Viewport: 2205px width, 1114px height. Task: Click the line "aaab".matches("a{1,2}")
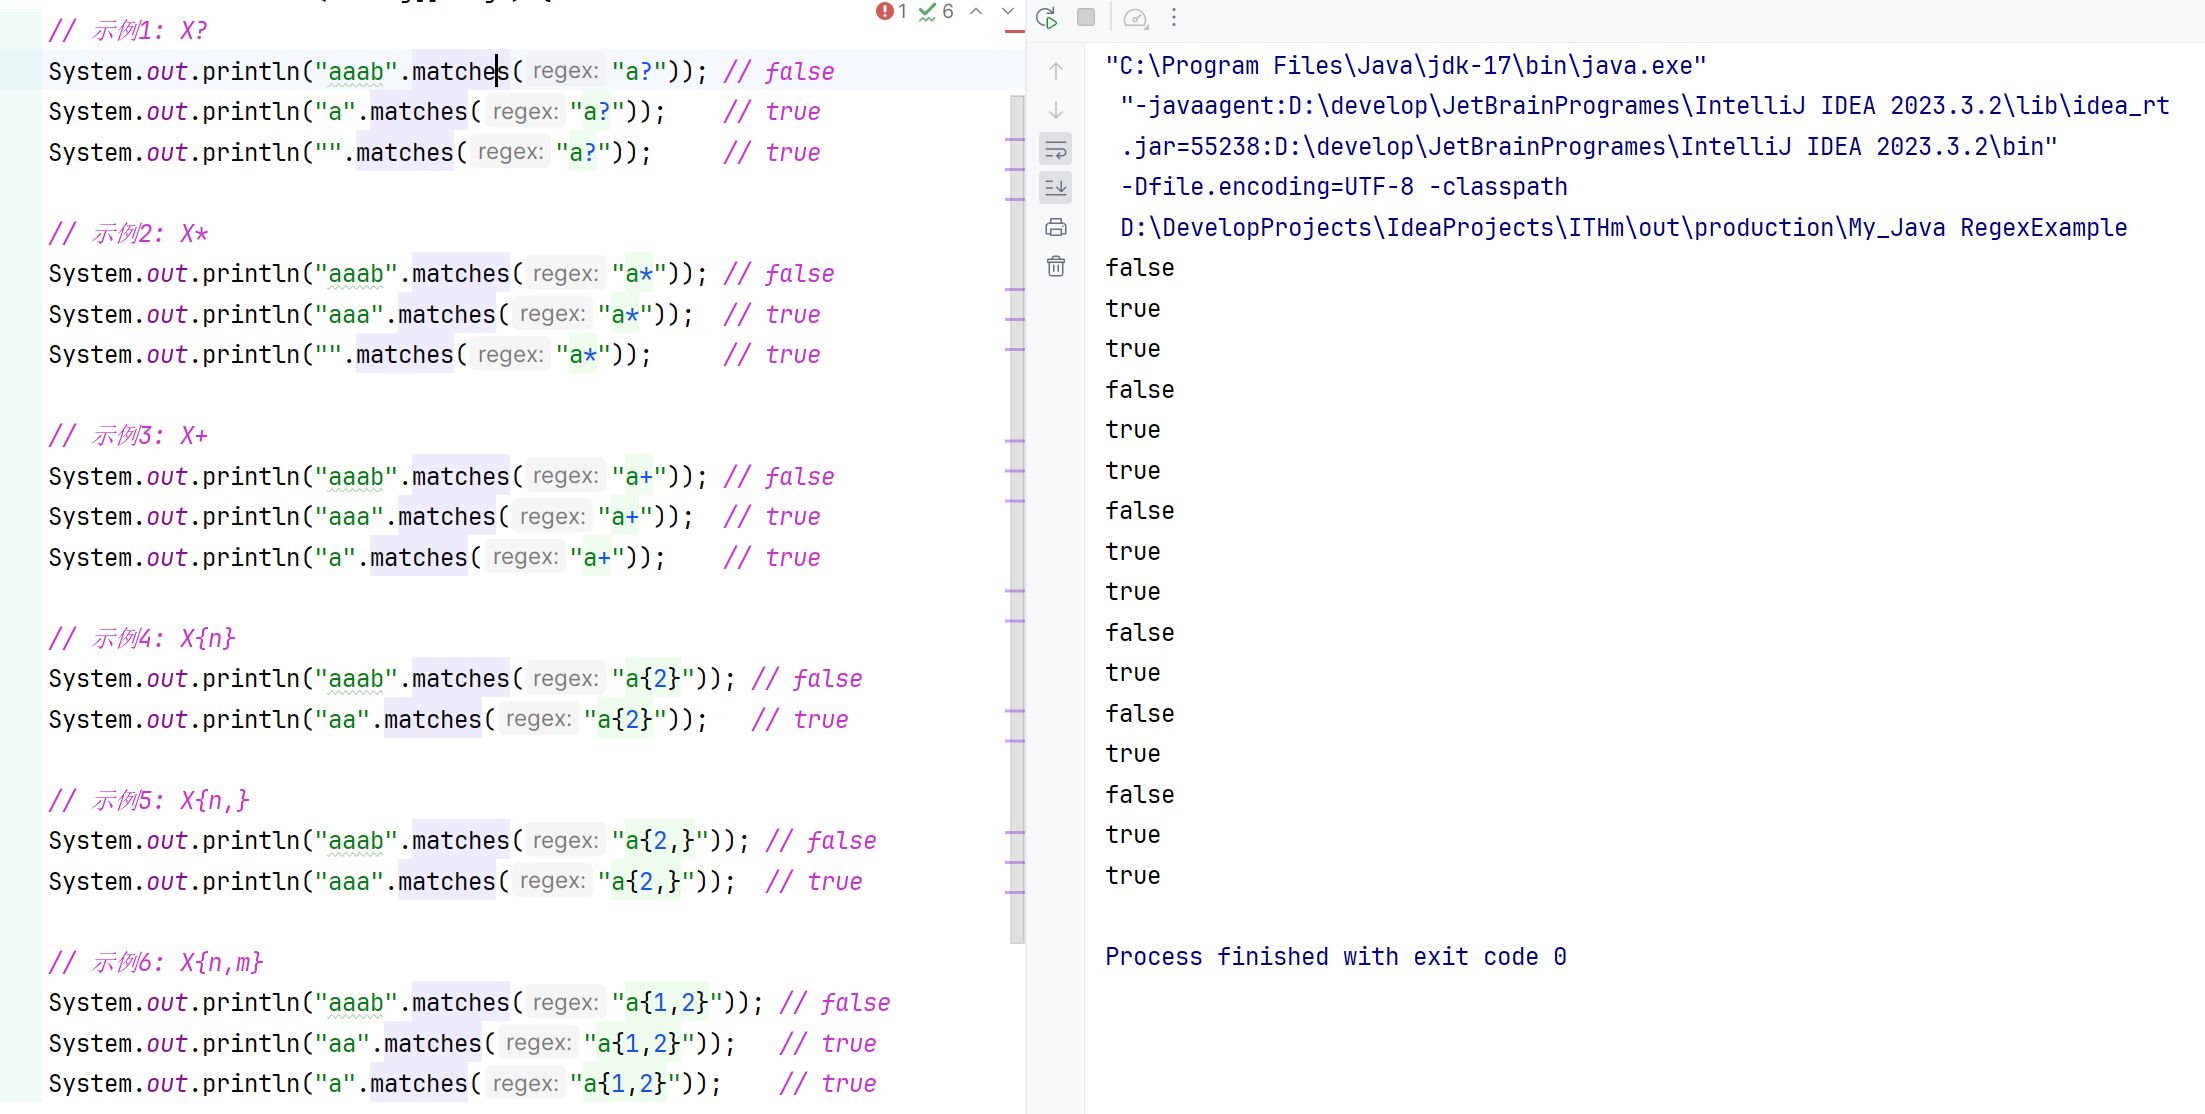point(469,1002)
